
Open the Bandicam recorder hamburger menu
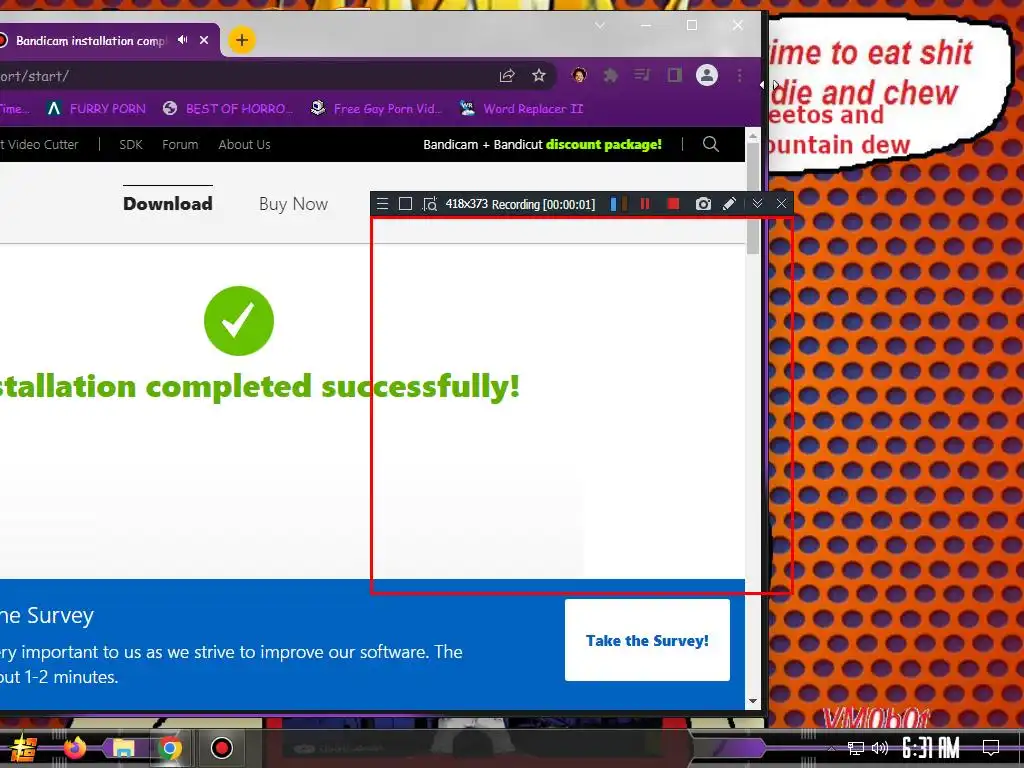coord(383,204)
